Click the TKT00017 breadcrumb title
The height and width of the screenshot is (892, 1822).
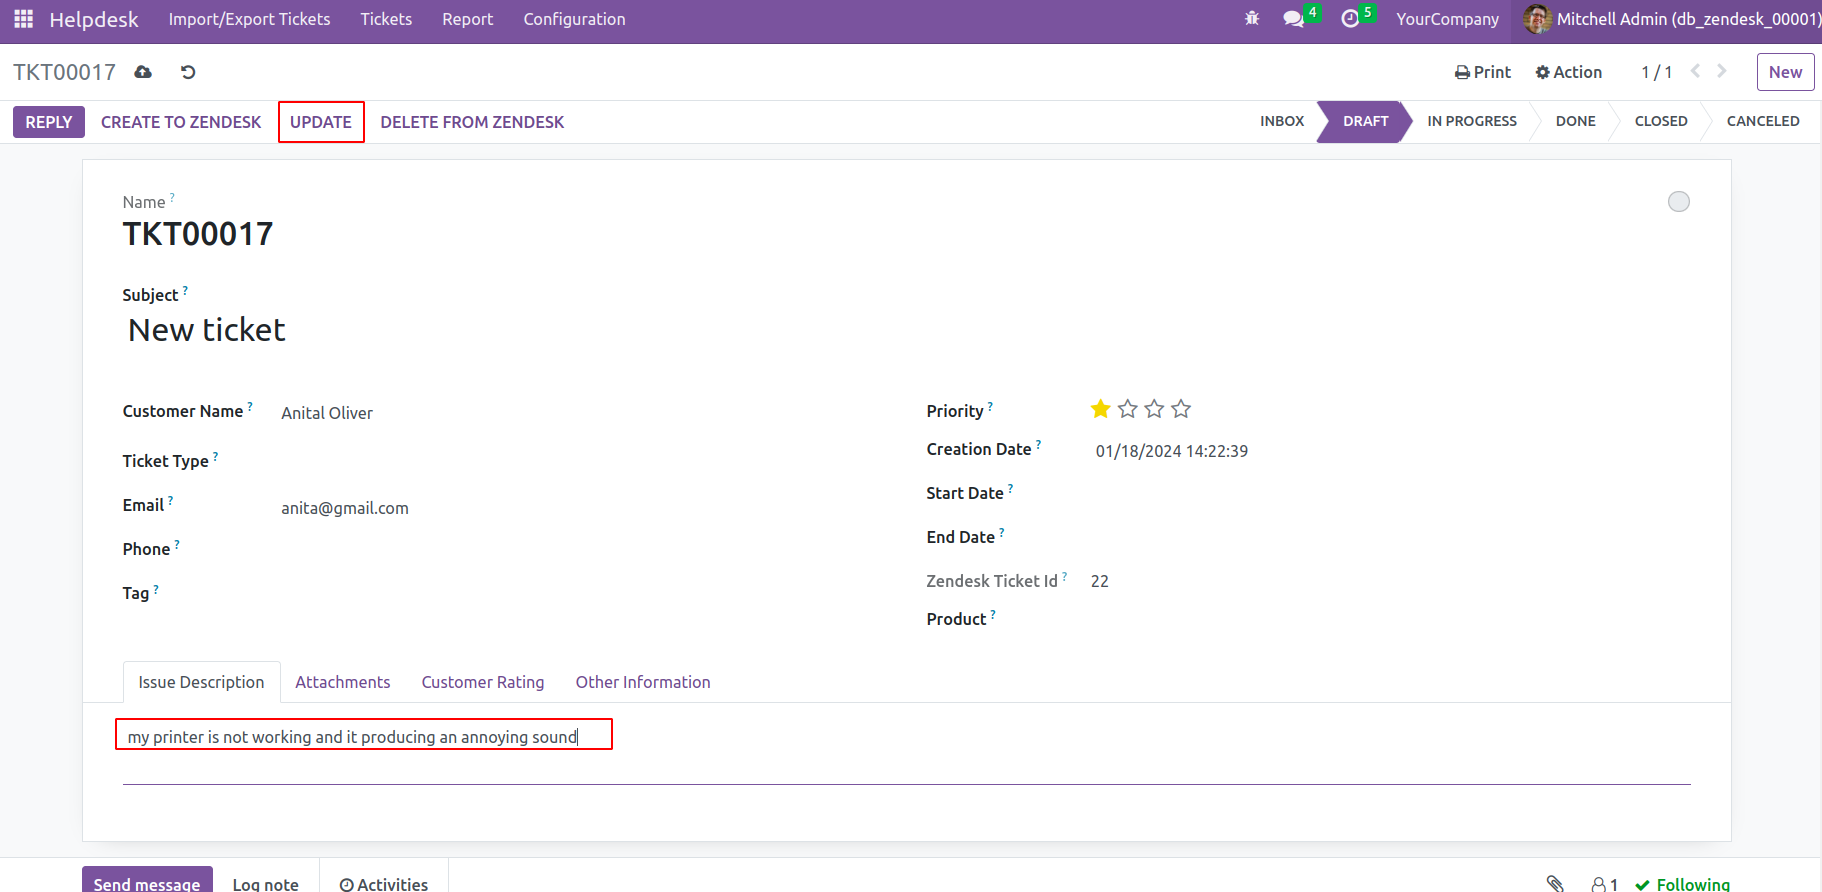[x=64, y=72]
